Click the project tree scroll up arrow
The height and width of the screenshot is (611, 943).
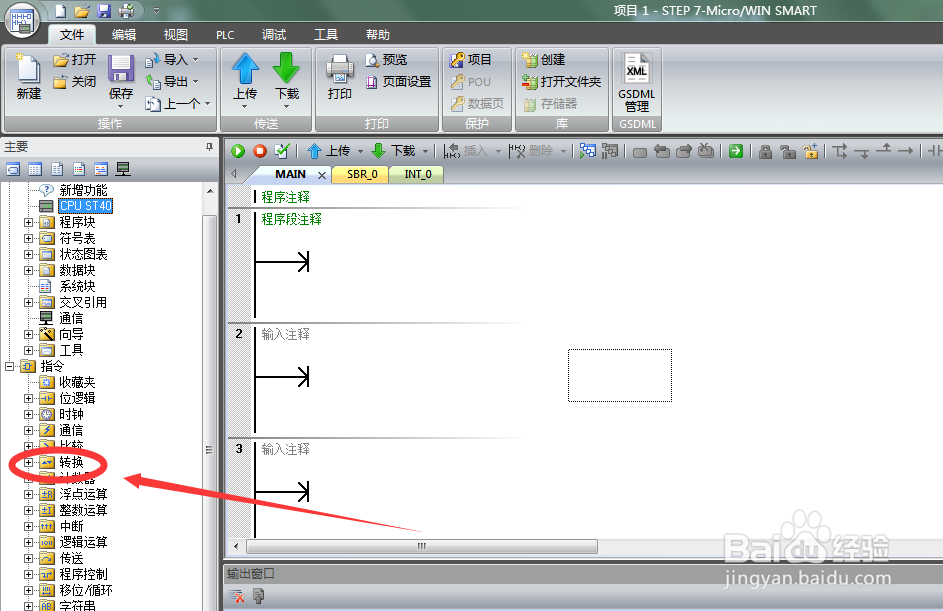point(210,191)
